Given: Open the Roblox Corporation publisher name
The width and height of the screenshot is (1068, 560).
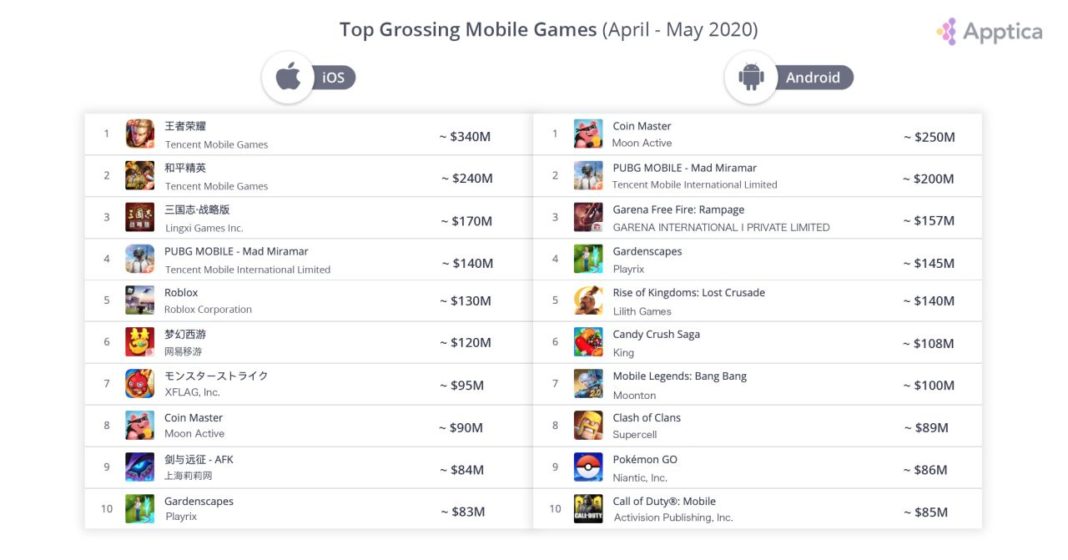Looking at the screenshot, I should pyautogui.click(x=208, y=310).
